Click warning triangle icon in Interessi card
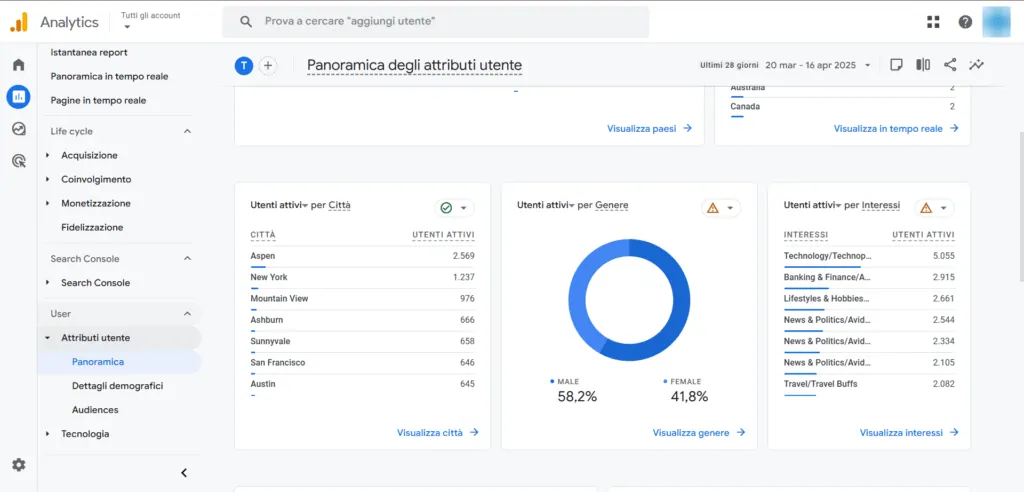The height and width of the screenshot is (492, 1024). [x=925, y=208]
